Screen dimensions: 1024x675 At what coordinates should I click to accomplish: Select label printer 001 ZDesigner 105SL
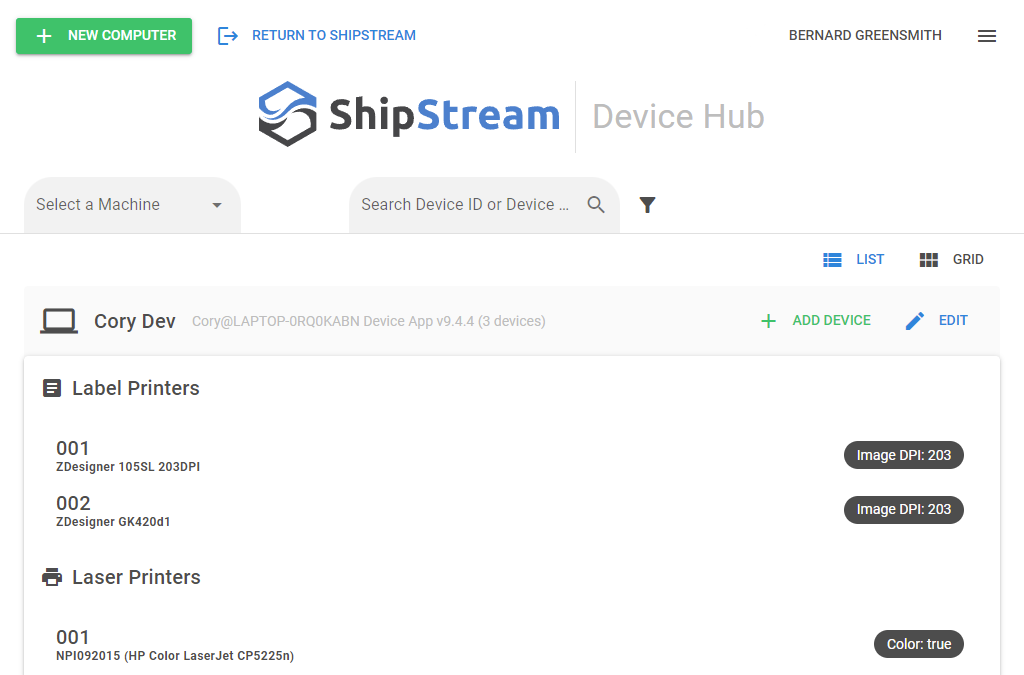[130, 456]
